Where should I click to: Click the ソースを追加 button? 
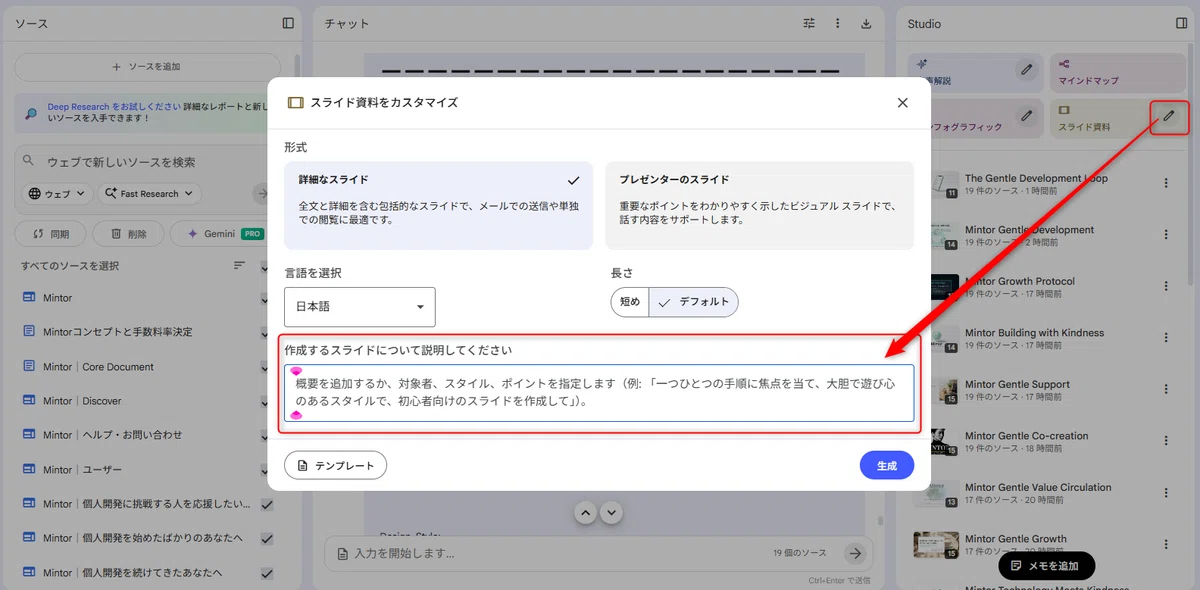147,67
